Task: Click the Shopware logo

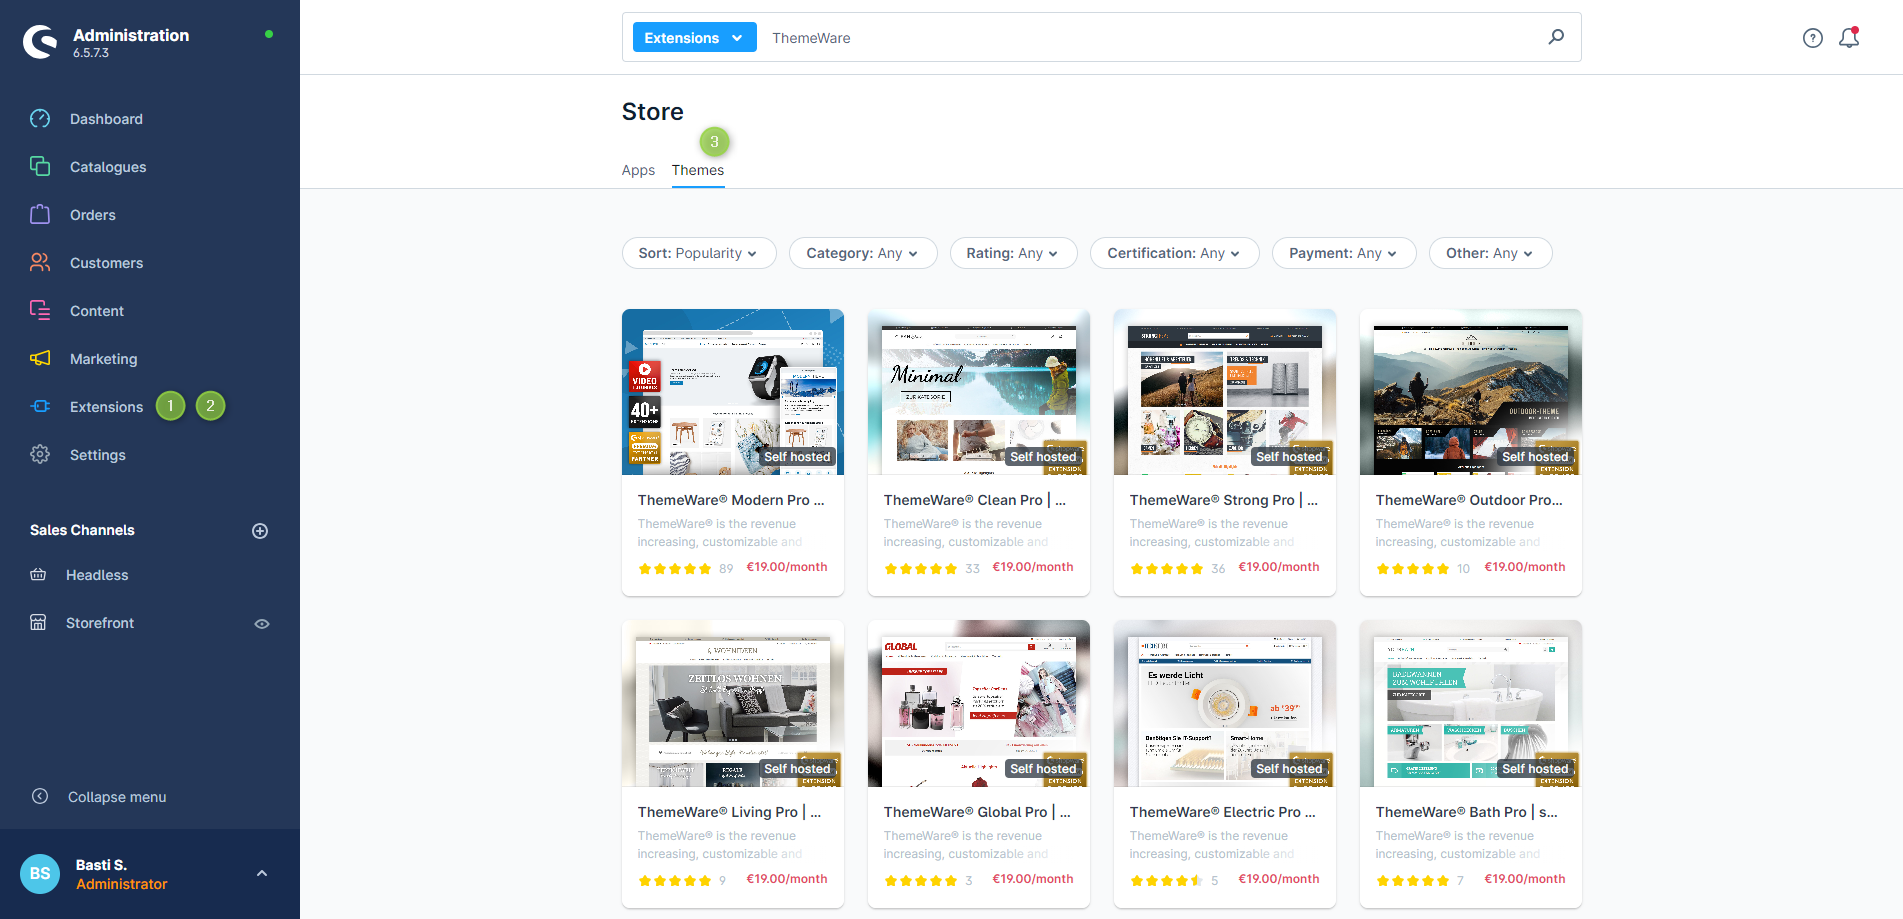Action: (41, 42)
